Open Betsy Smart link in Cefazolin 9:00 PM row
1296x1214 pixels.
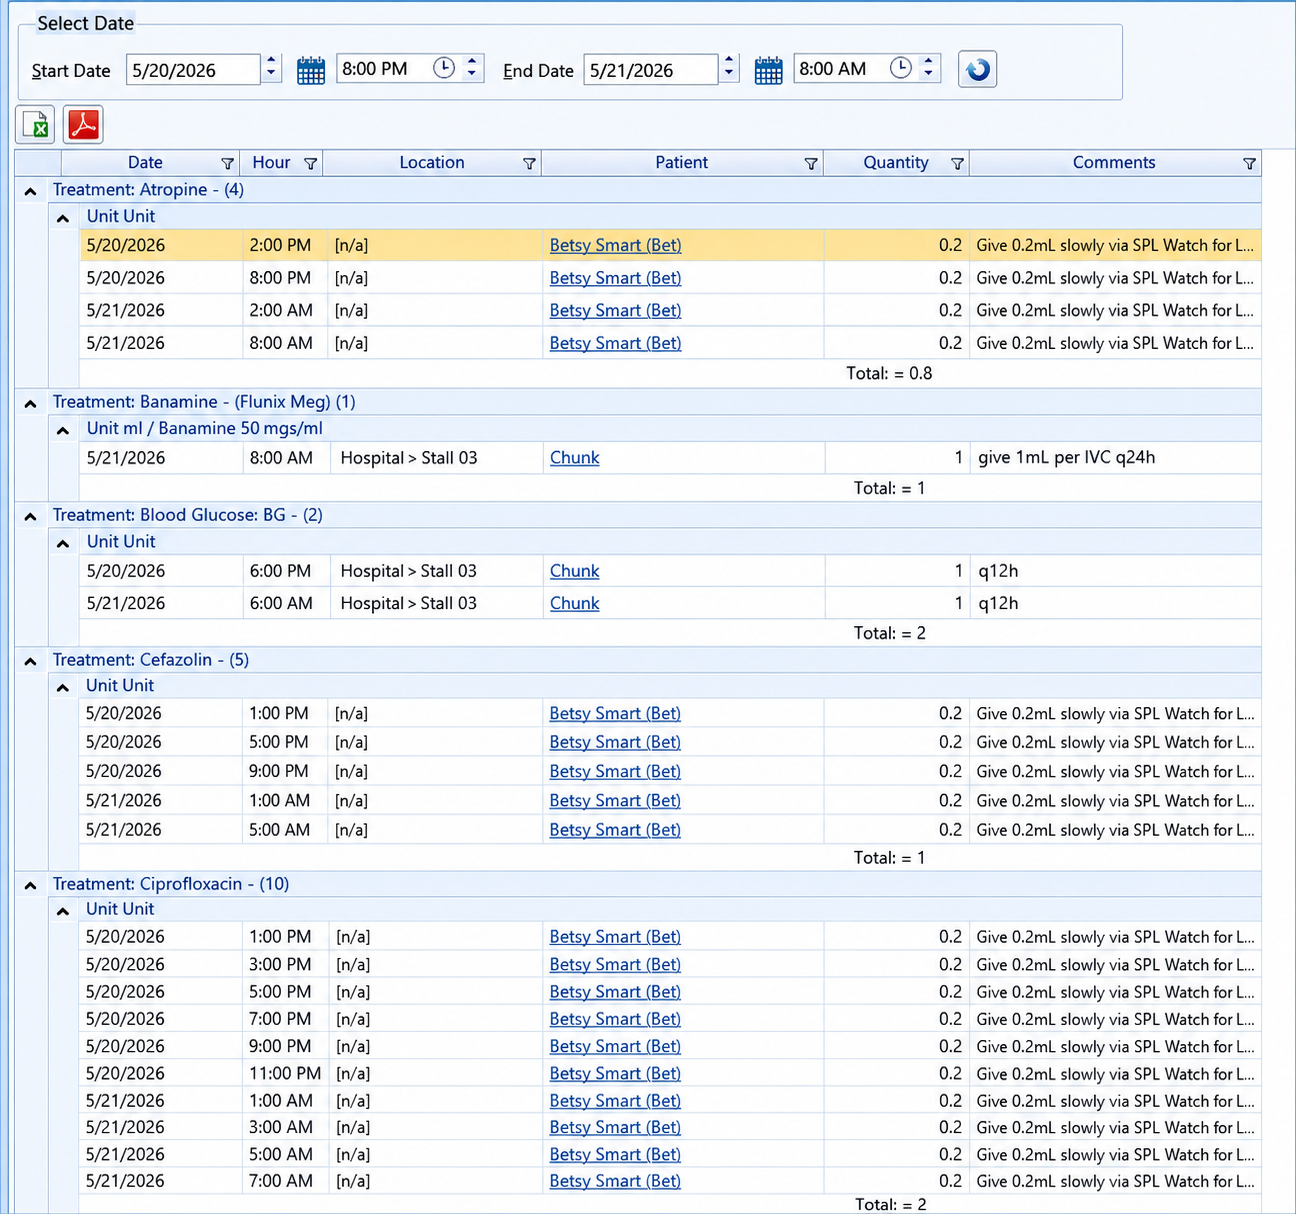(615, 771)
